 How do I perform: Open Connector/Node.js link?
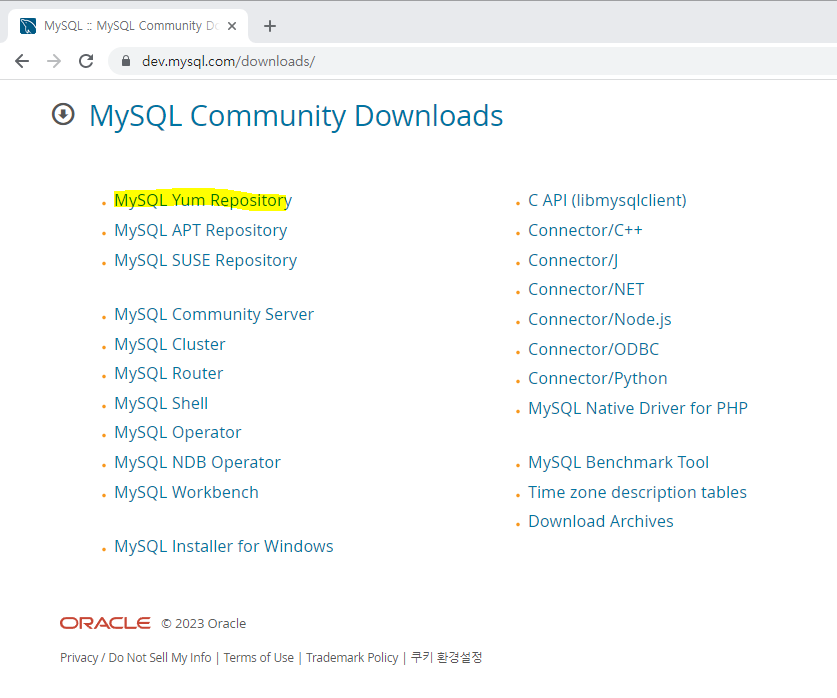tap(599, 319)
